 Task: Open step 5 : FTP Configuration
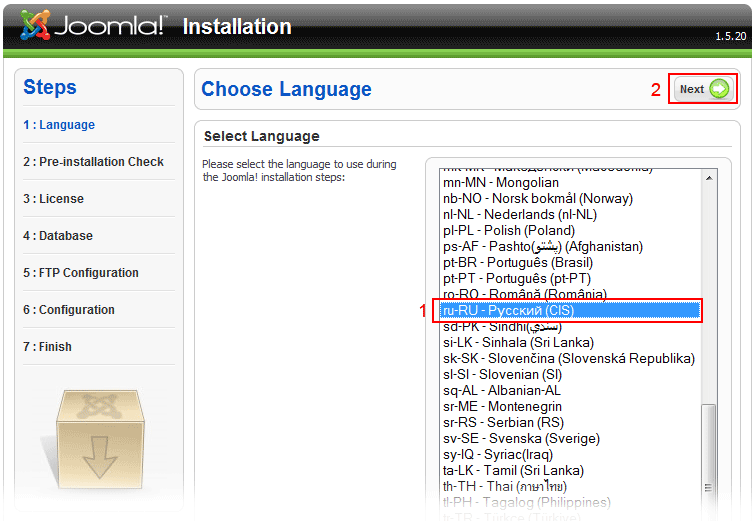[81, 273]
